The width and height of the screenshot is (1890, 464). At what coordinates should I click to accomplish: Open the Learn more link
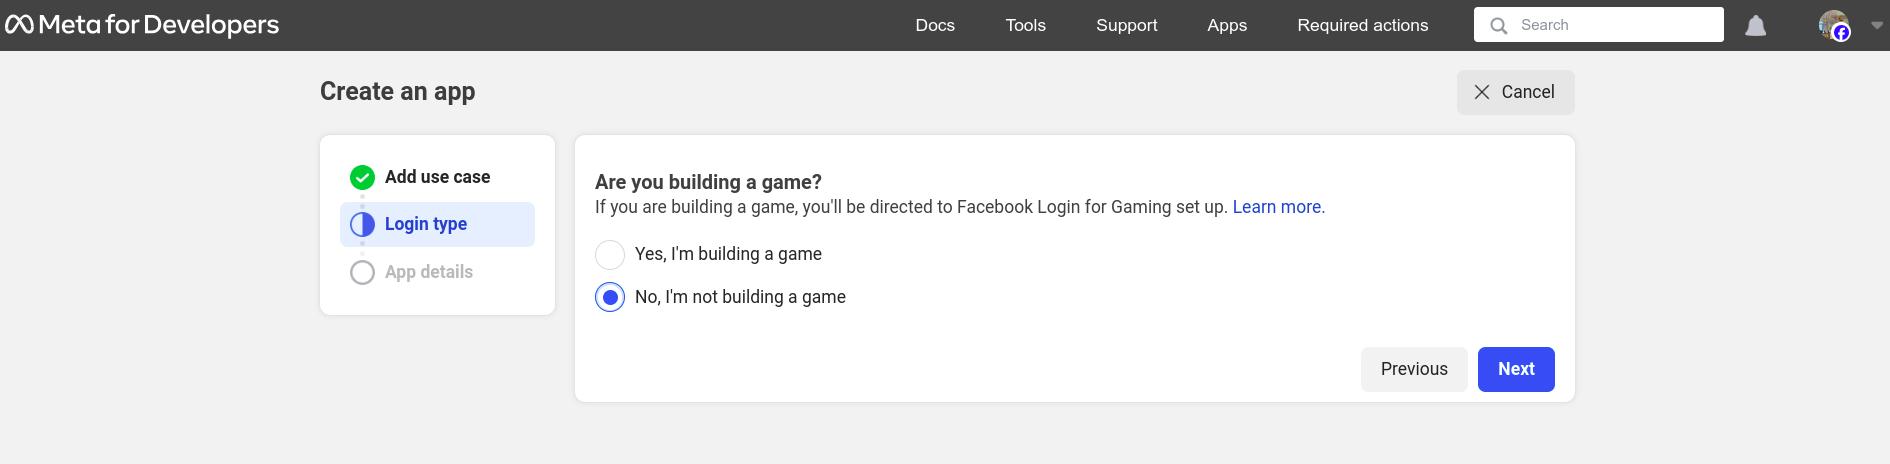coord(1278,207)
